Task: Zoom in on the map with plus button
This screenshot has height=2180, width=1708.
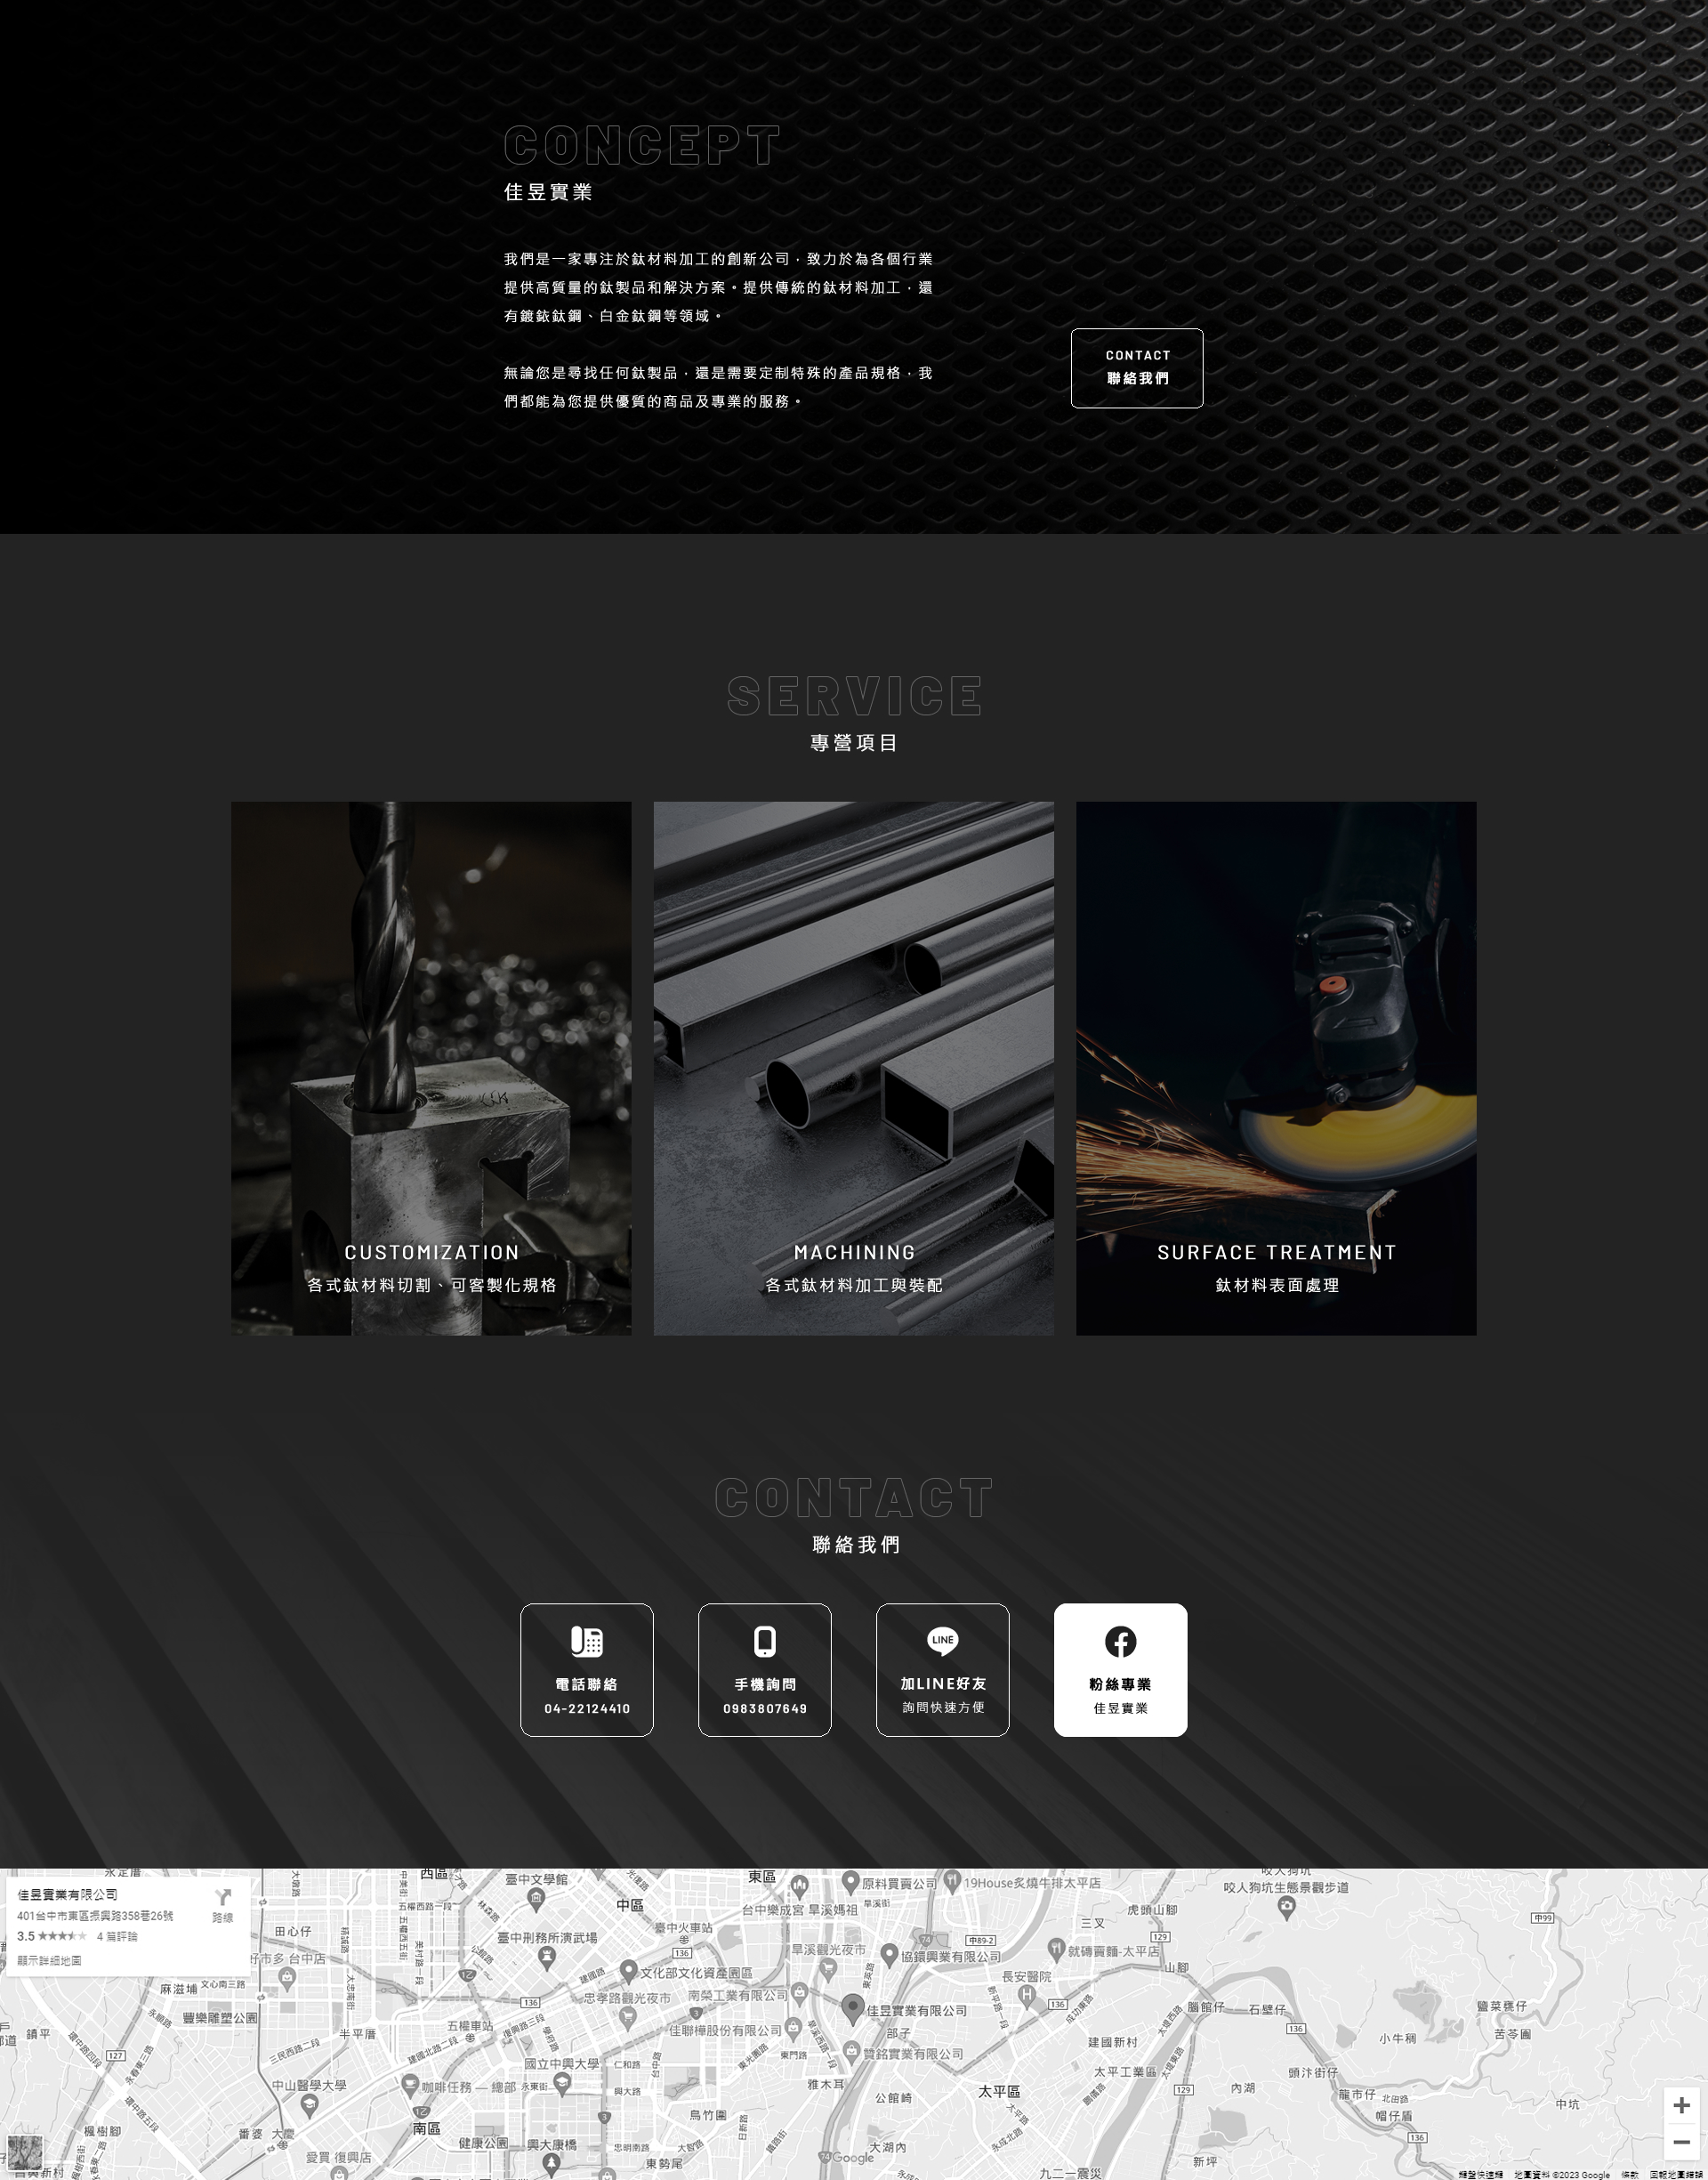Action: (1681, 2105)
